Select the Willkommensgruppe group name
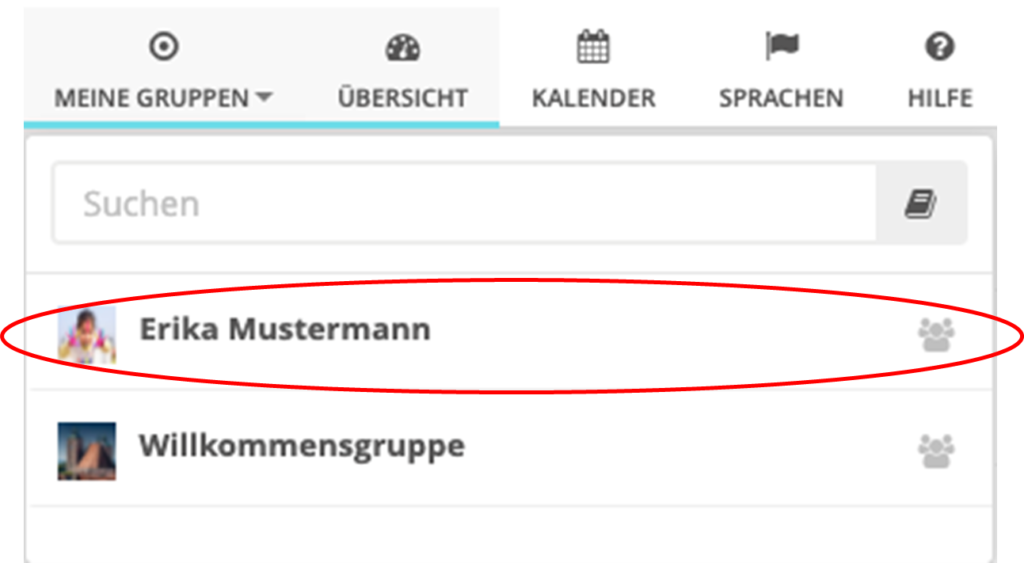This screenshot has width=1024, height=563. pos(302,447)
